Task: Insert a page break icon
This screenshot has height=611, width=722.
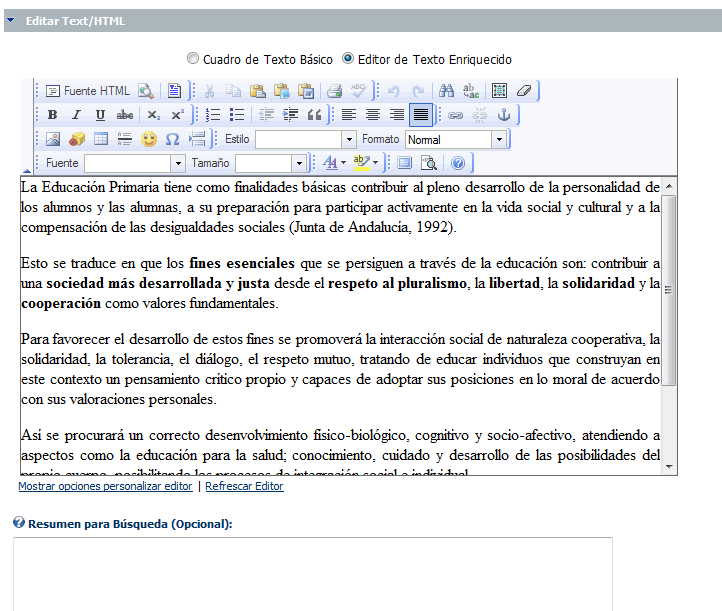Action: pyautogui.click(x=197, y=139)
